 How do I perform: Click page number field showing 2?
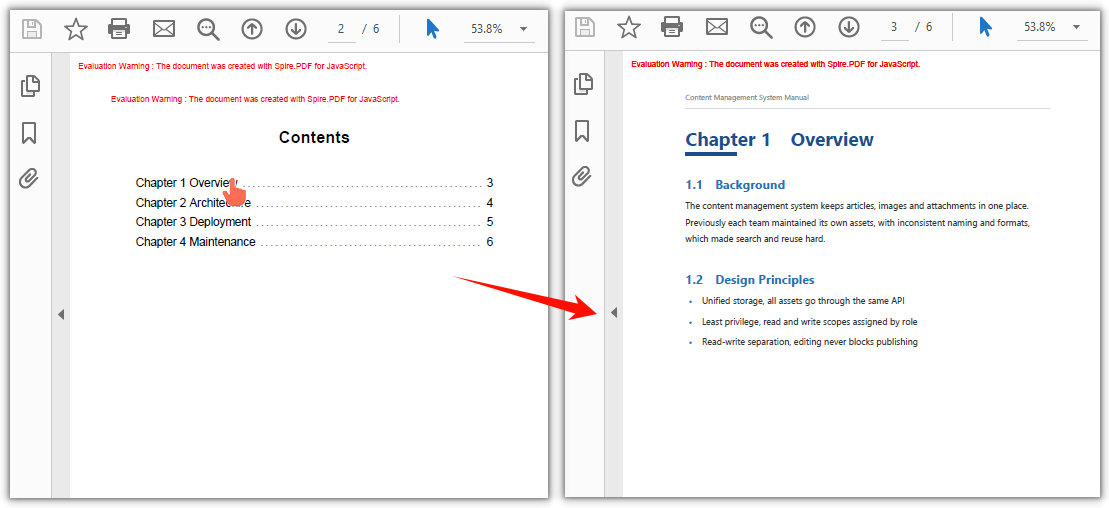pos(342,29)
